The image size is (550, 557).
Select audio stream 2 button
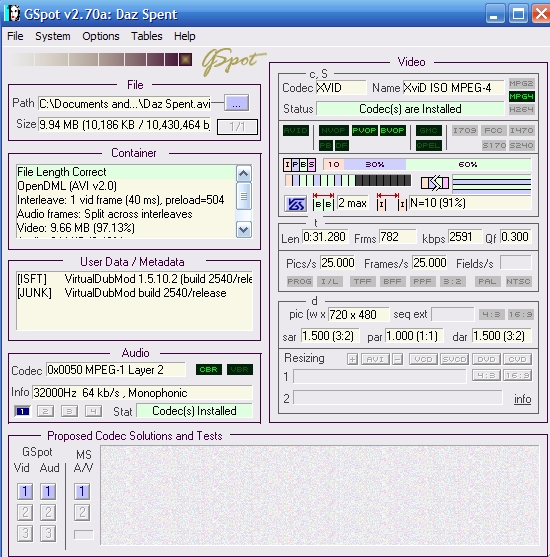point(45,411)
